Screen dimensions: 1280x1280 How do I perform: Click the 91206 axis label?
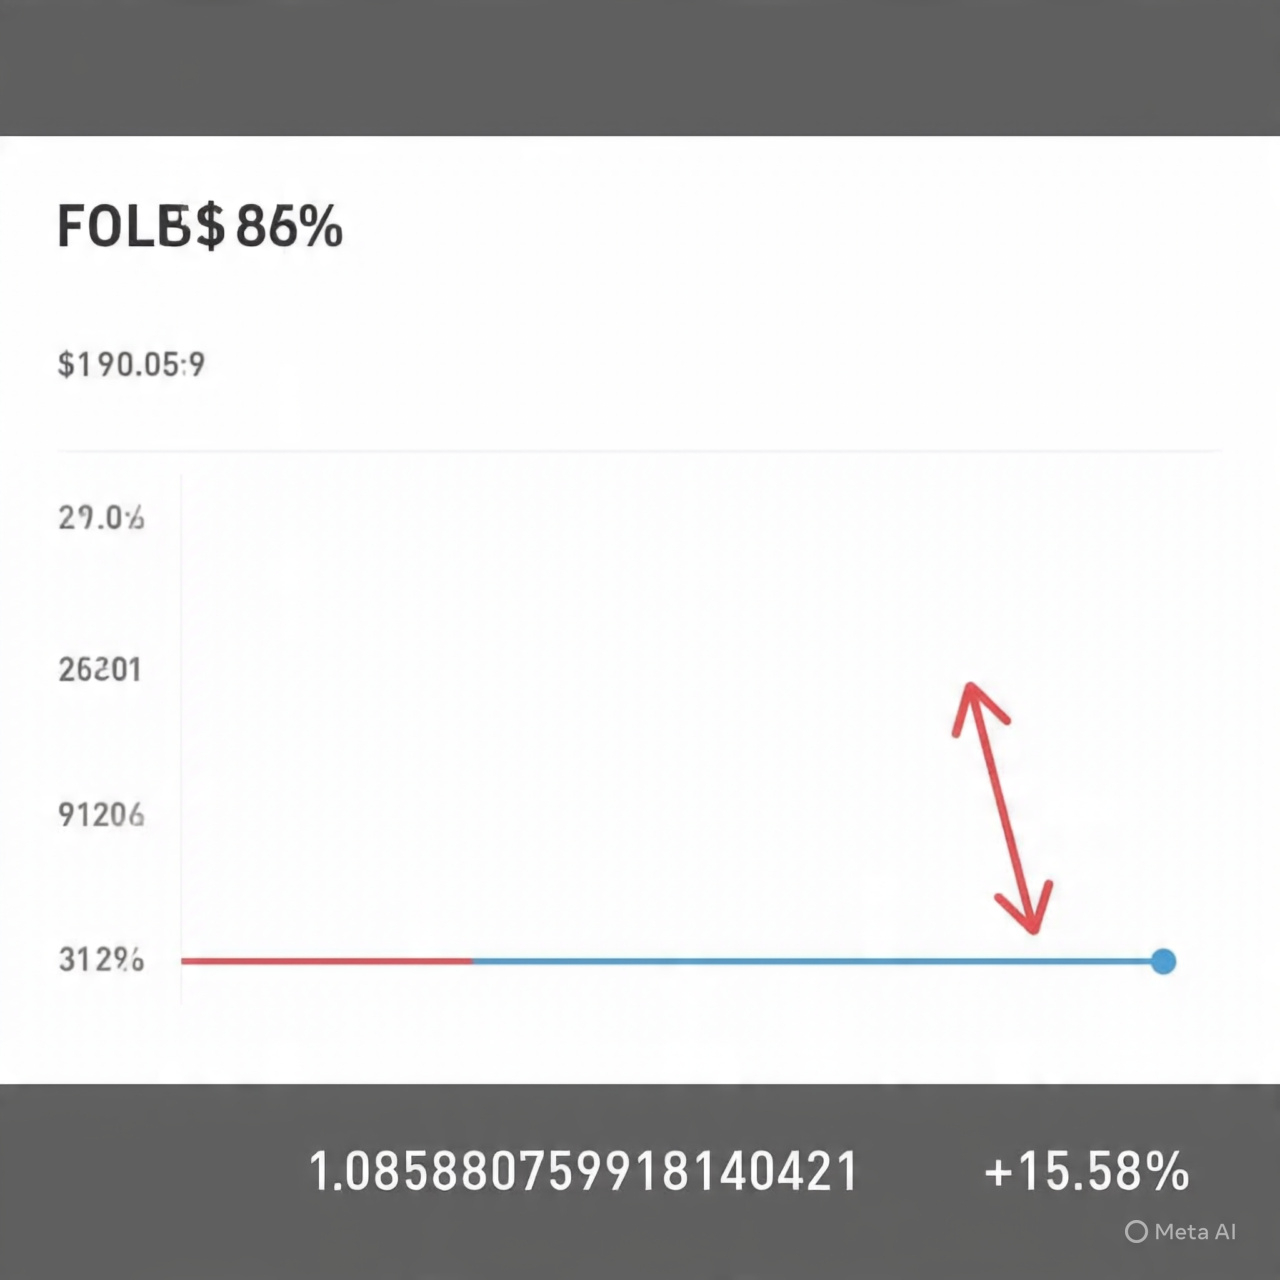pos(101,815)
